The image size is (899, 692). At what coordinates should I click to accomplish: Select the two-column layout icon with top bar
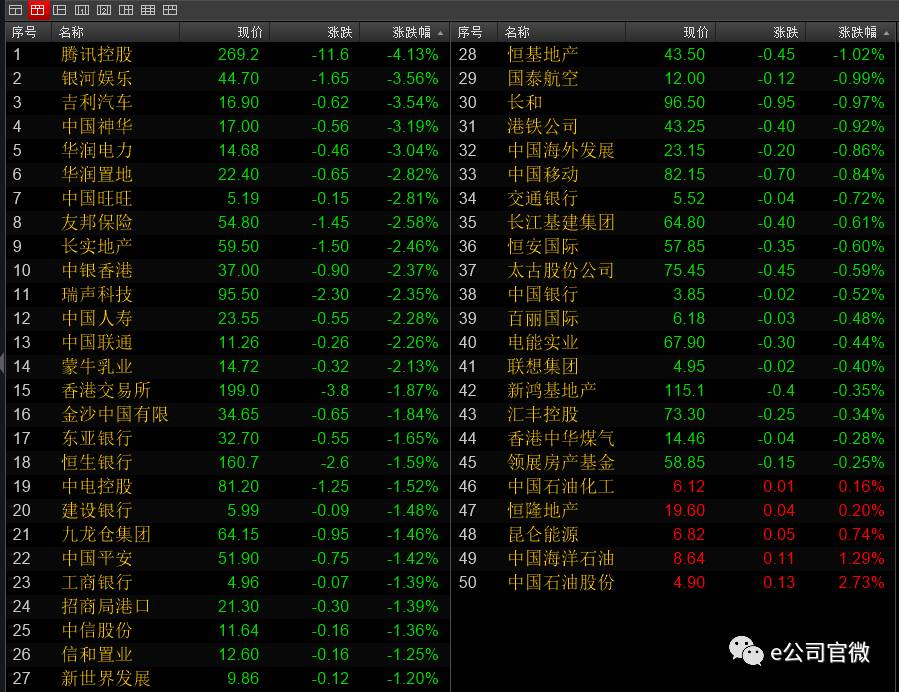[x=15, y=10]
